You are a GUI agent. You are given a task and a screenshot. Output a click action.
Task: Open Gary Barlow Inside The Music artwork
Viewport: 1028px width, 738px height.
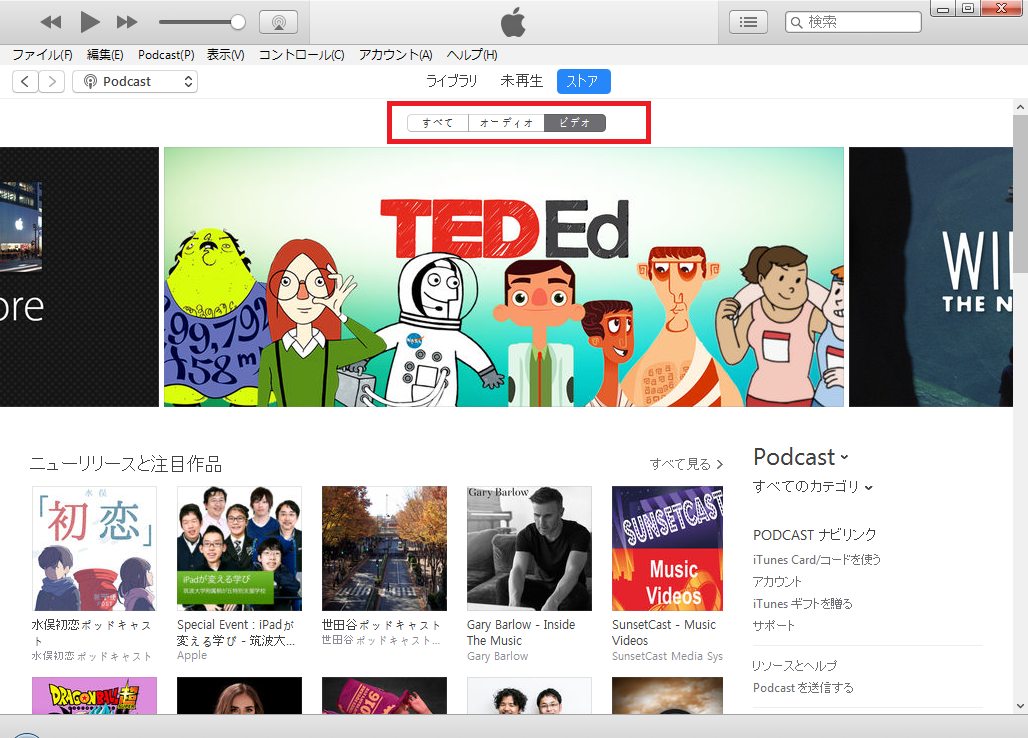(x=529, y=549)
